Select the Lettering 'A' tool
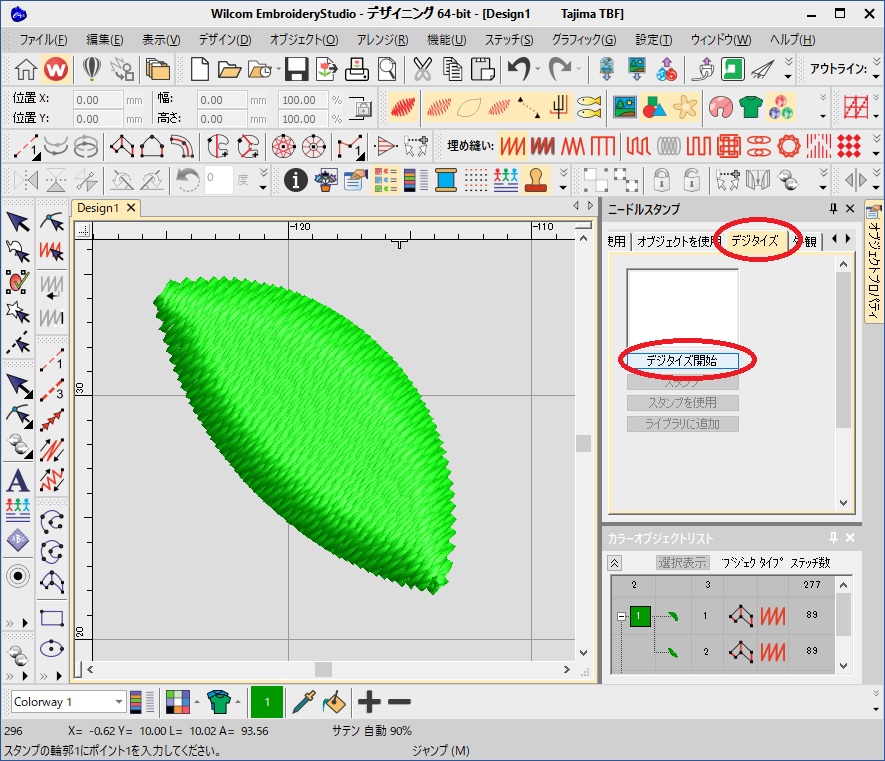Viewport: 885px width, 761px height. (x=17, y=480)
